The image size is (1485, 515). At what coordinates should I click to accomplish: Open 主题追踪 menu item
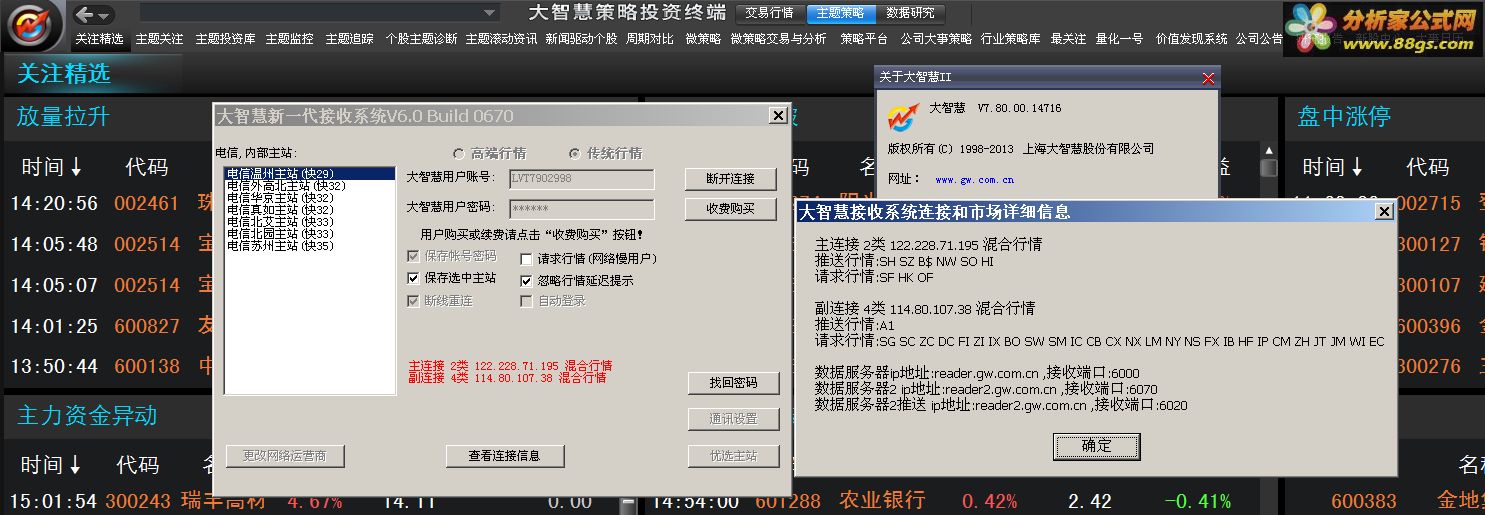[349, 39]
